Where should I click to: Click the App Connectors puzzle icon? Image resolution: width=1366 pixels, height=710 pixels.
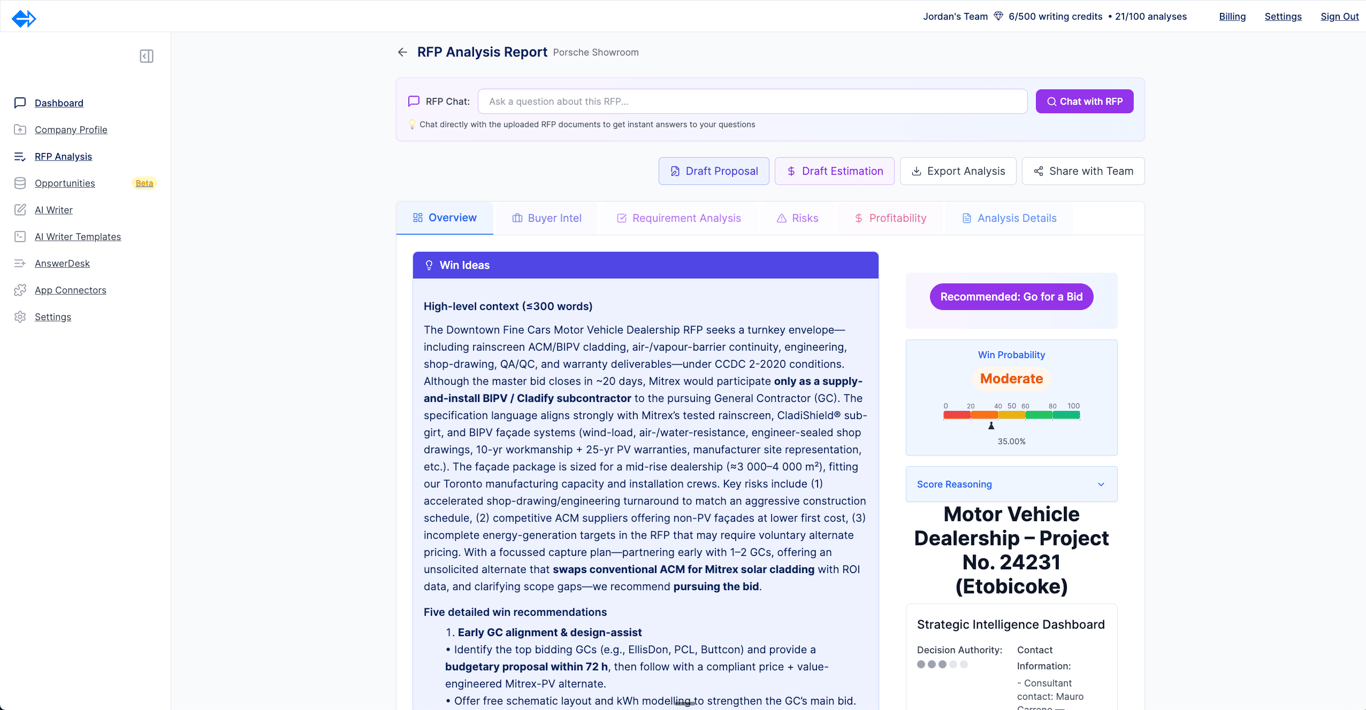click(20, 290)
